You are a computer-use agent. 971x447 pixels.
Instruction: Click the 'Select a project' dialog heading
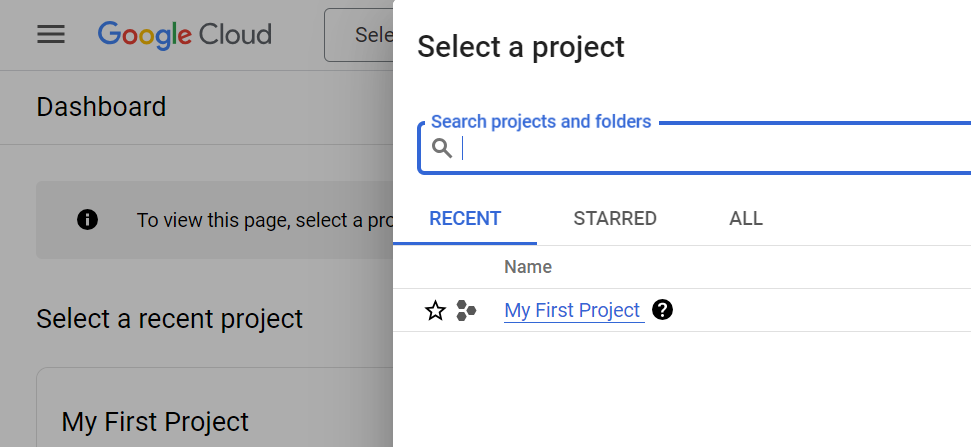click(x=521, y=46)
